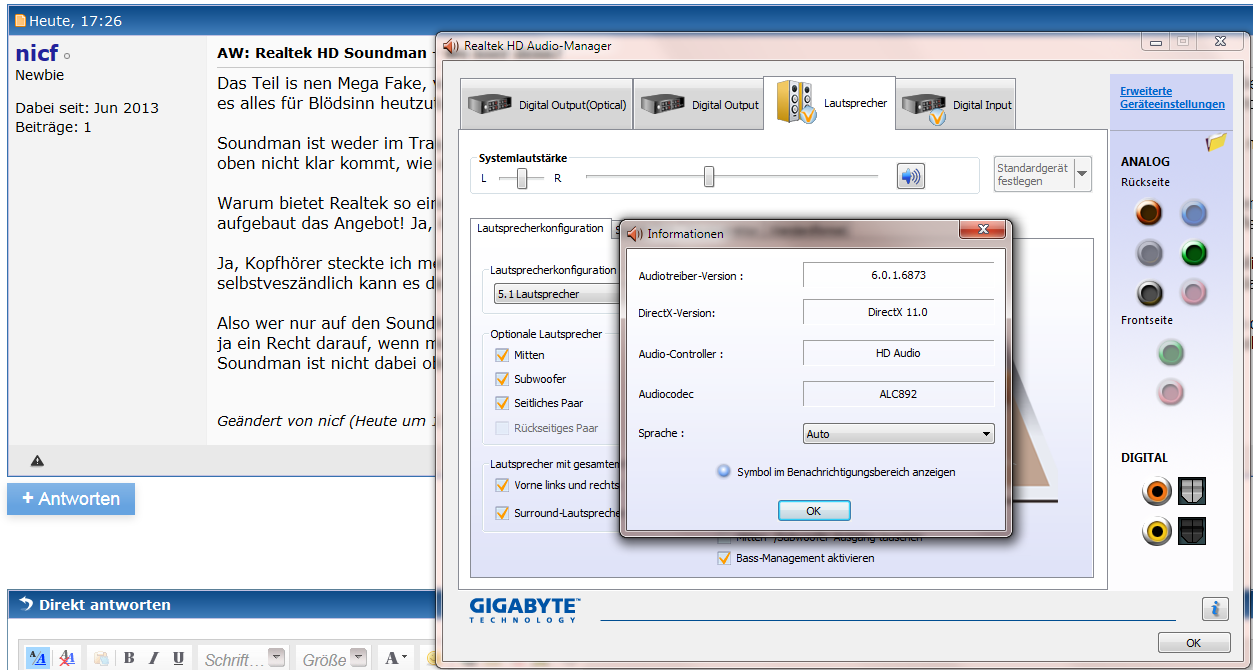Select the orange rear-panel analog jack
This screenshot has height=670, width=1253.
tap(1150, 212)
